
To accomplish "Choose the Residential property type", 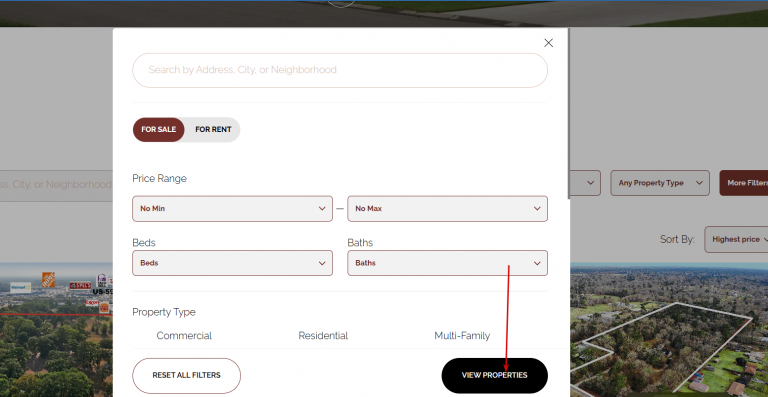I will 323,336.
